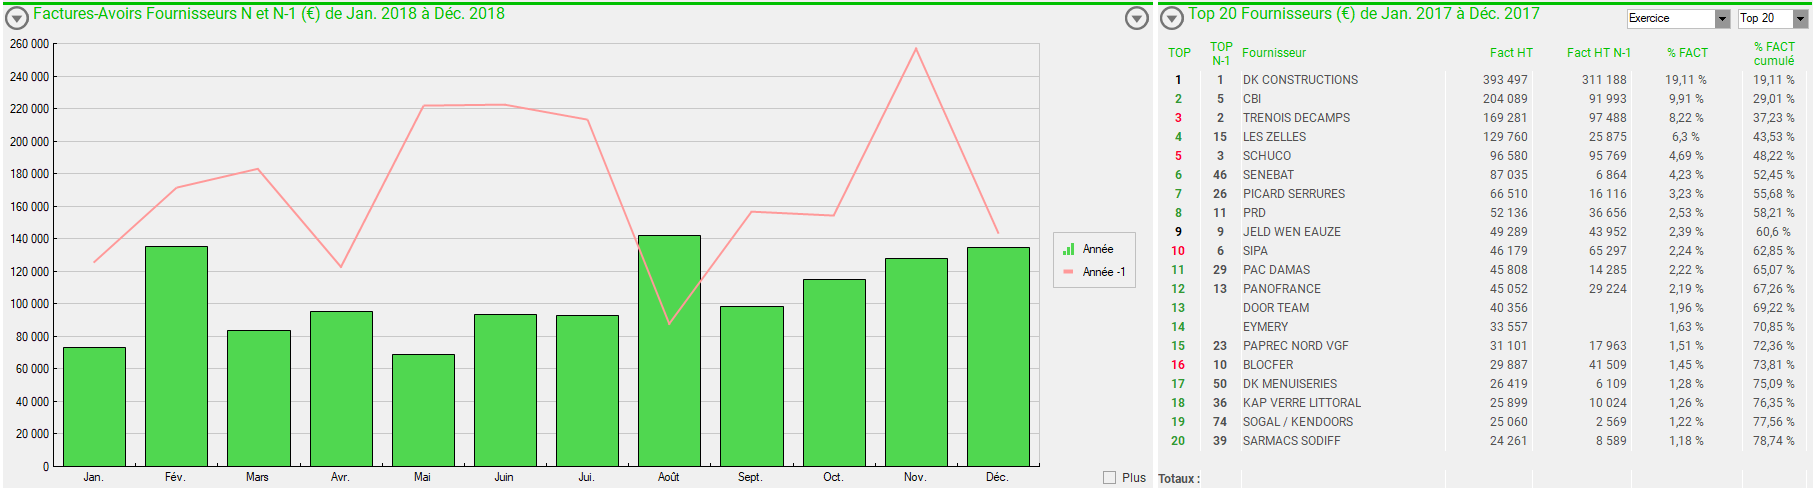This screenshot has width=1813, height=488.
Task: Select the Déc. green bar
Action: pyautogui.click(x=998, y=357)
